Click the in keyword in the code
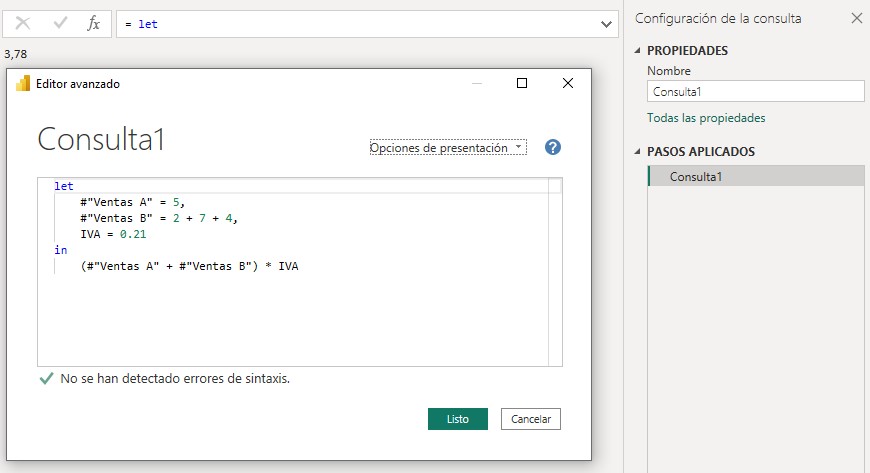 (60, 250)
